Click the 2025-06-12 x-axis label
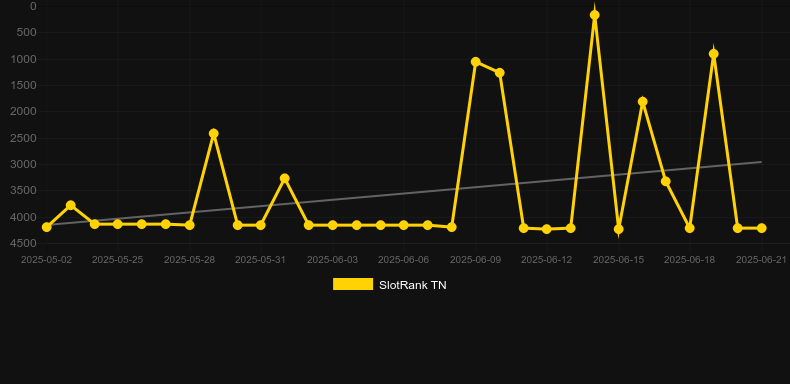The image size is (790, 384). click(x=547, y=260)
